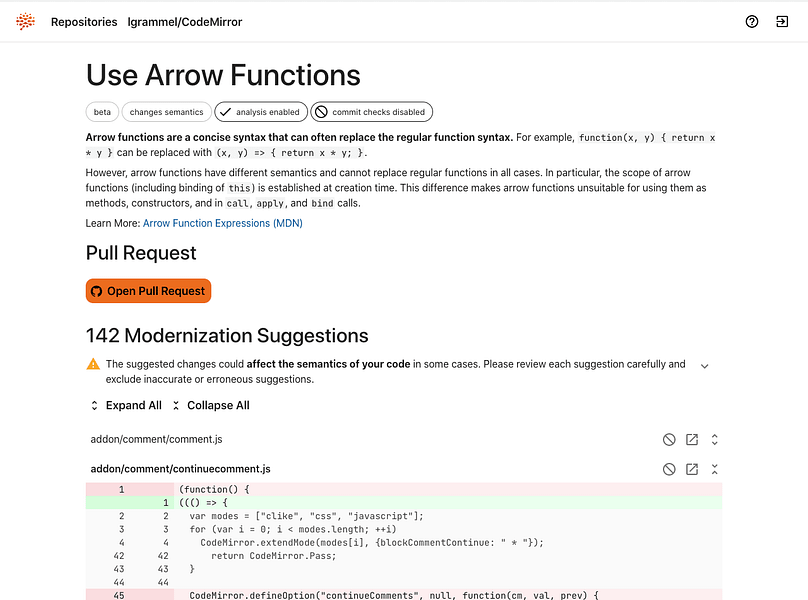Viewport: 808px width, 600px height.
Task: Click the removed line '(function() {'
Action: [x=404, y=489]
